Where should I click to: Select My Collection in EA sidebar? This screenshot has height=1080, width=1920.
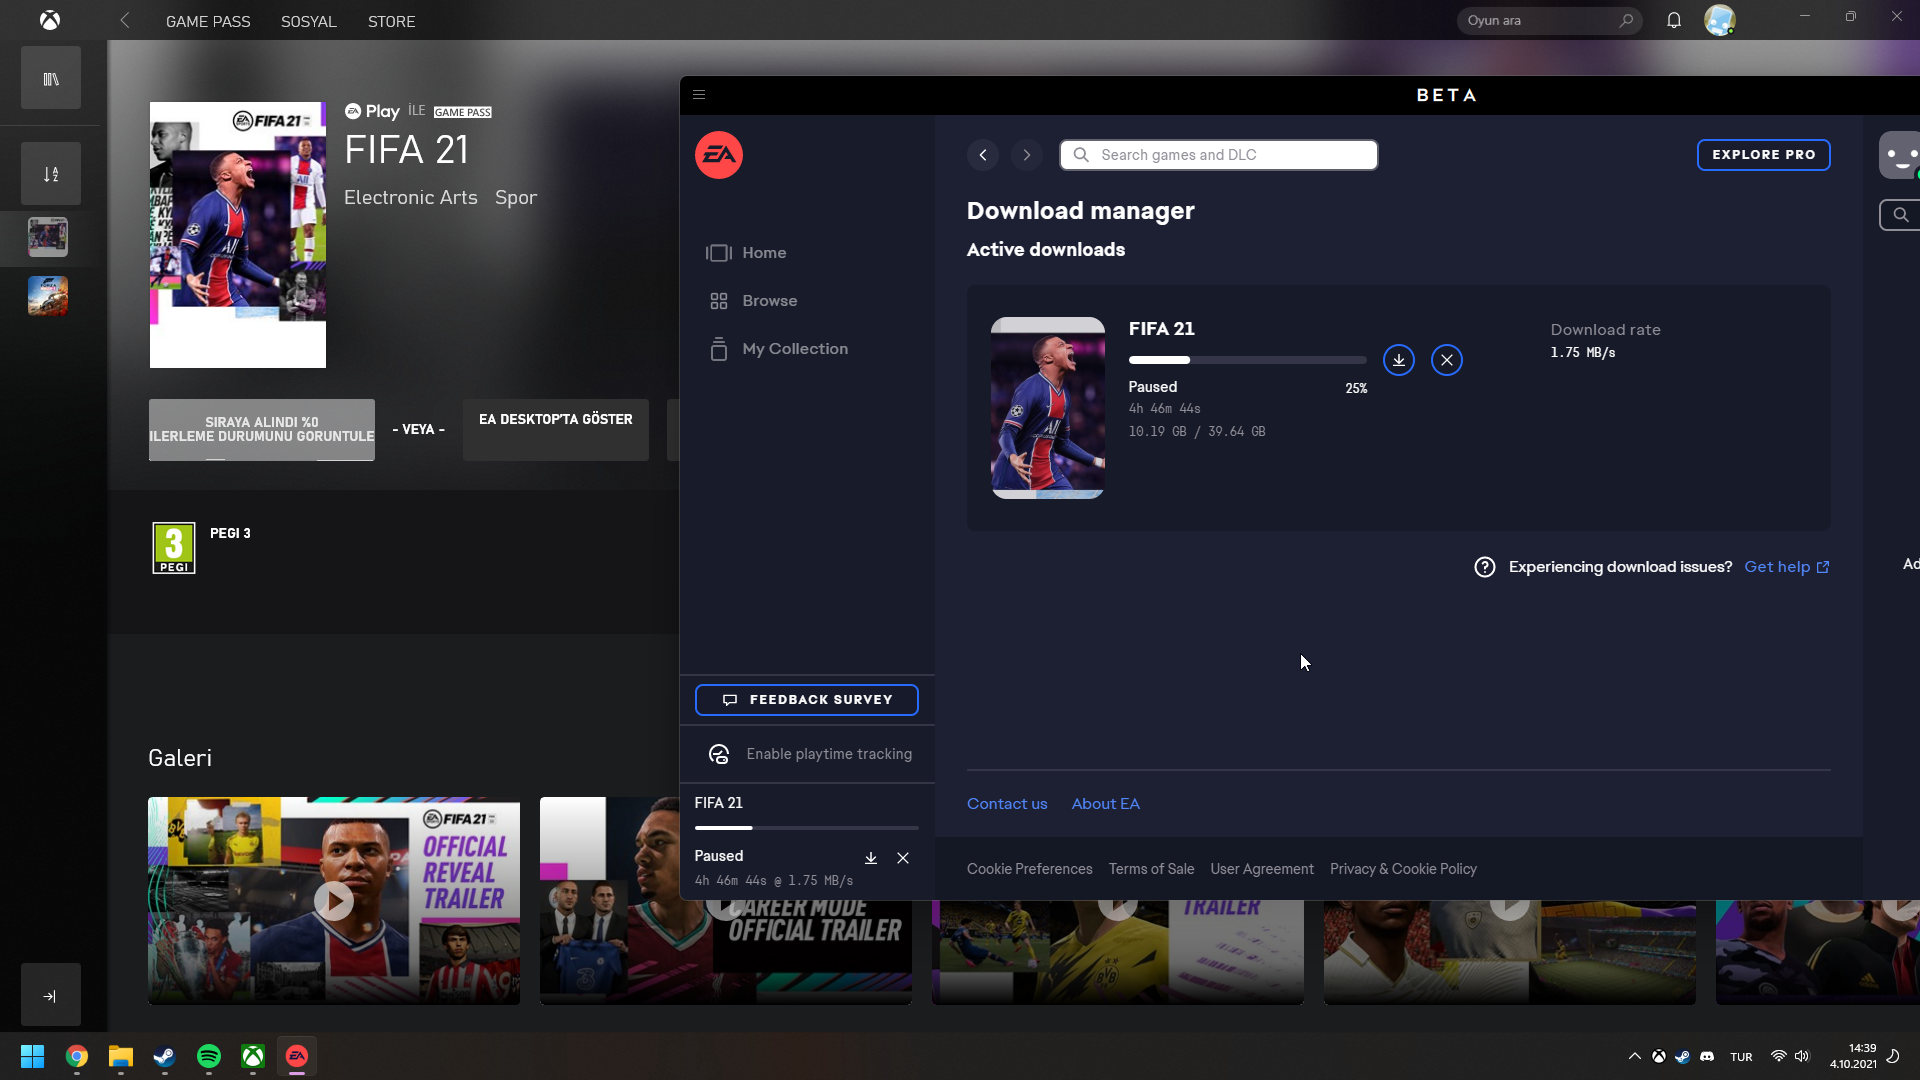point(794,349)
